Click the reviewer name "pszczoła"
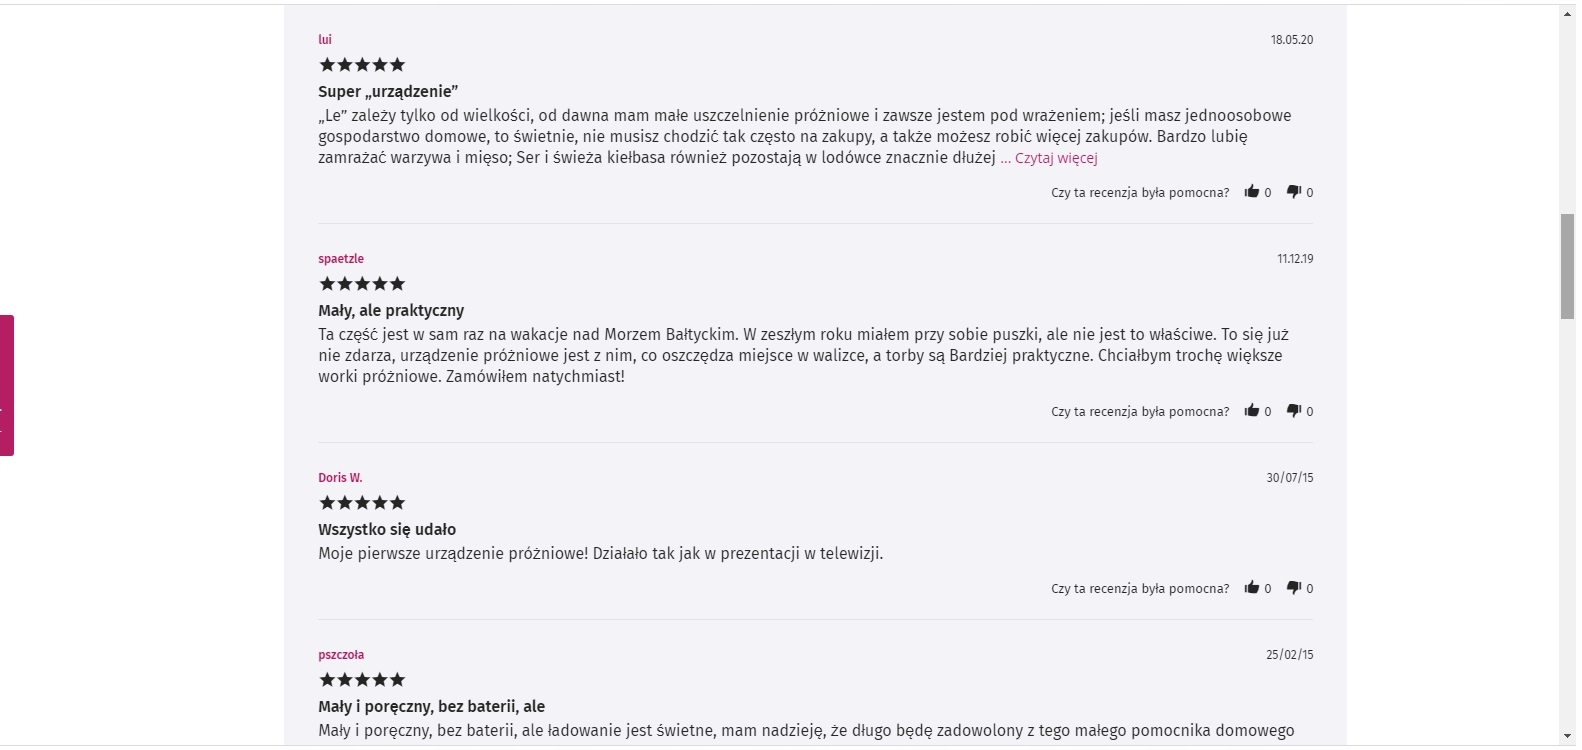 point(341,655)
